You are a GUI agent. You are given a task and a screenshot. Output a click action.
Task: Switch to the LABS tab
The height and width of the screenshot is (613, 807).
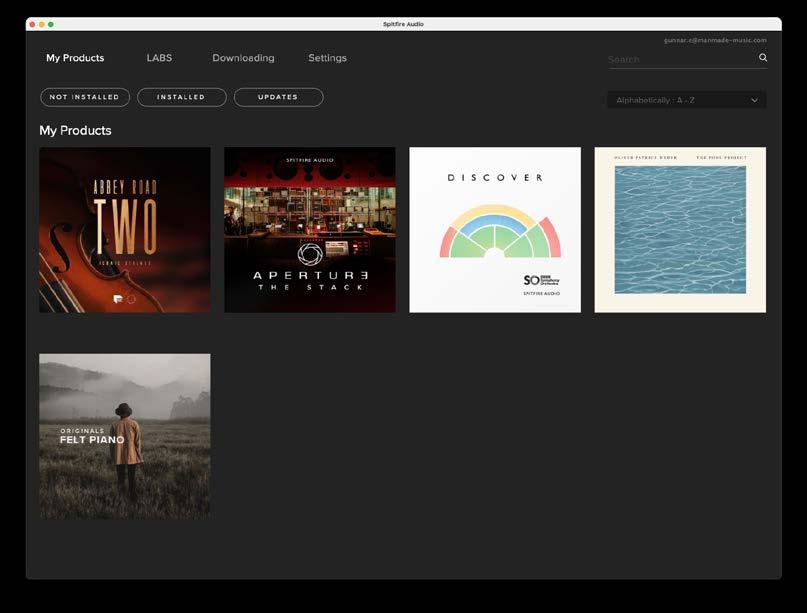pos(159,58)
